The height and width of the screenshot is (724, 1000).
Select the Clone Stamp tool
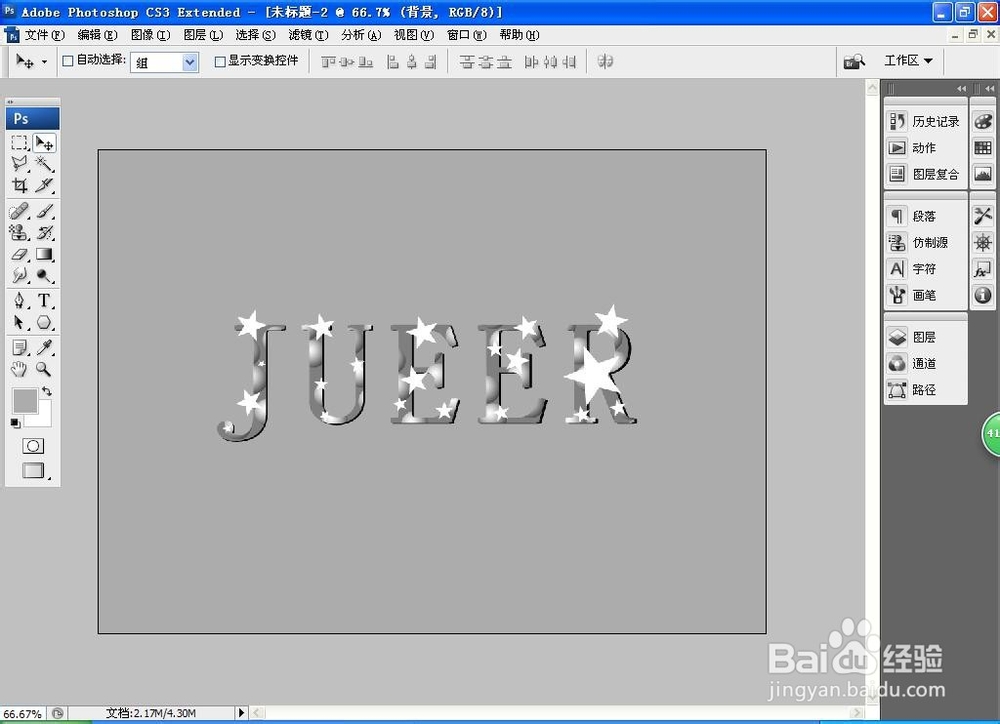pyautogui.click(x=19, y=232)
